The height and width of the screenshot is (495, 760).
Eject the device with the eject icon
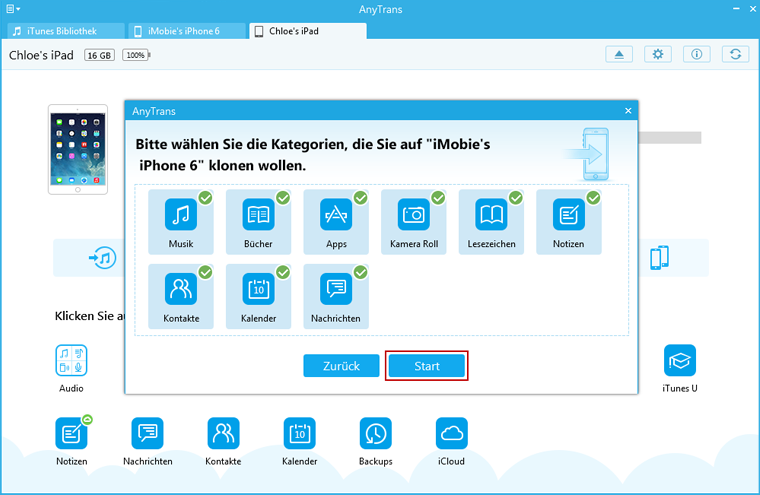(619, 54)
